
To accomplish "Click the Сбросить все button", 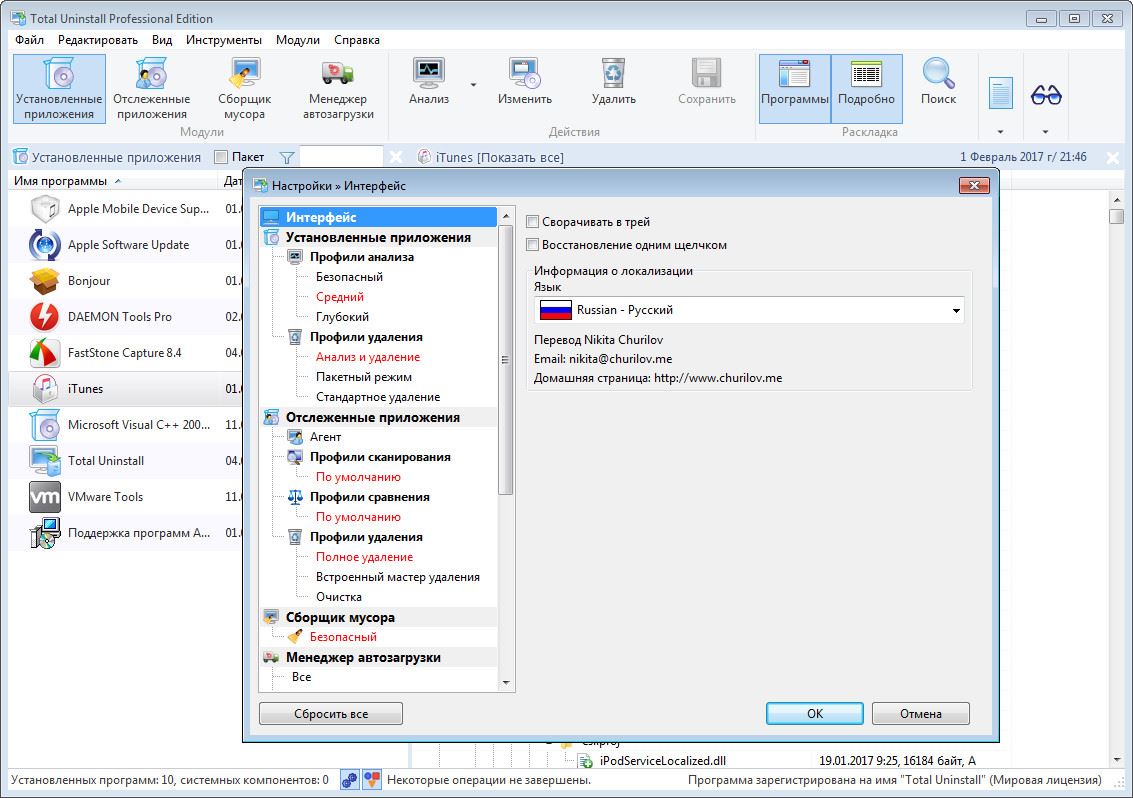I will tap(331, 713).
